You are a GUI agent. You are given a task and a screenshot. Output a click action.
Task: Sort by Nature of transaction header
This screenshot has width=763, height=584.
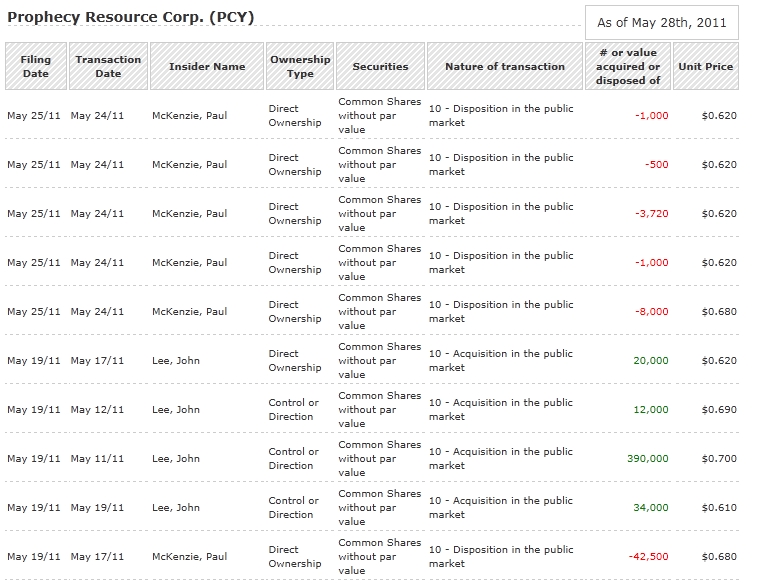[505, 67]
